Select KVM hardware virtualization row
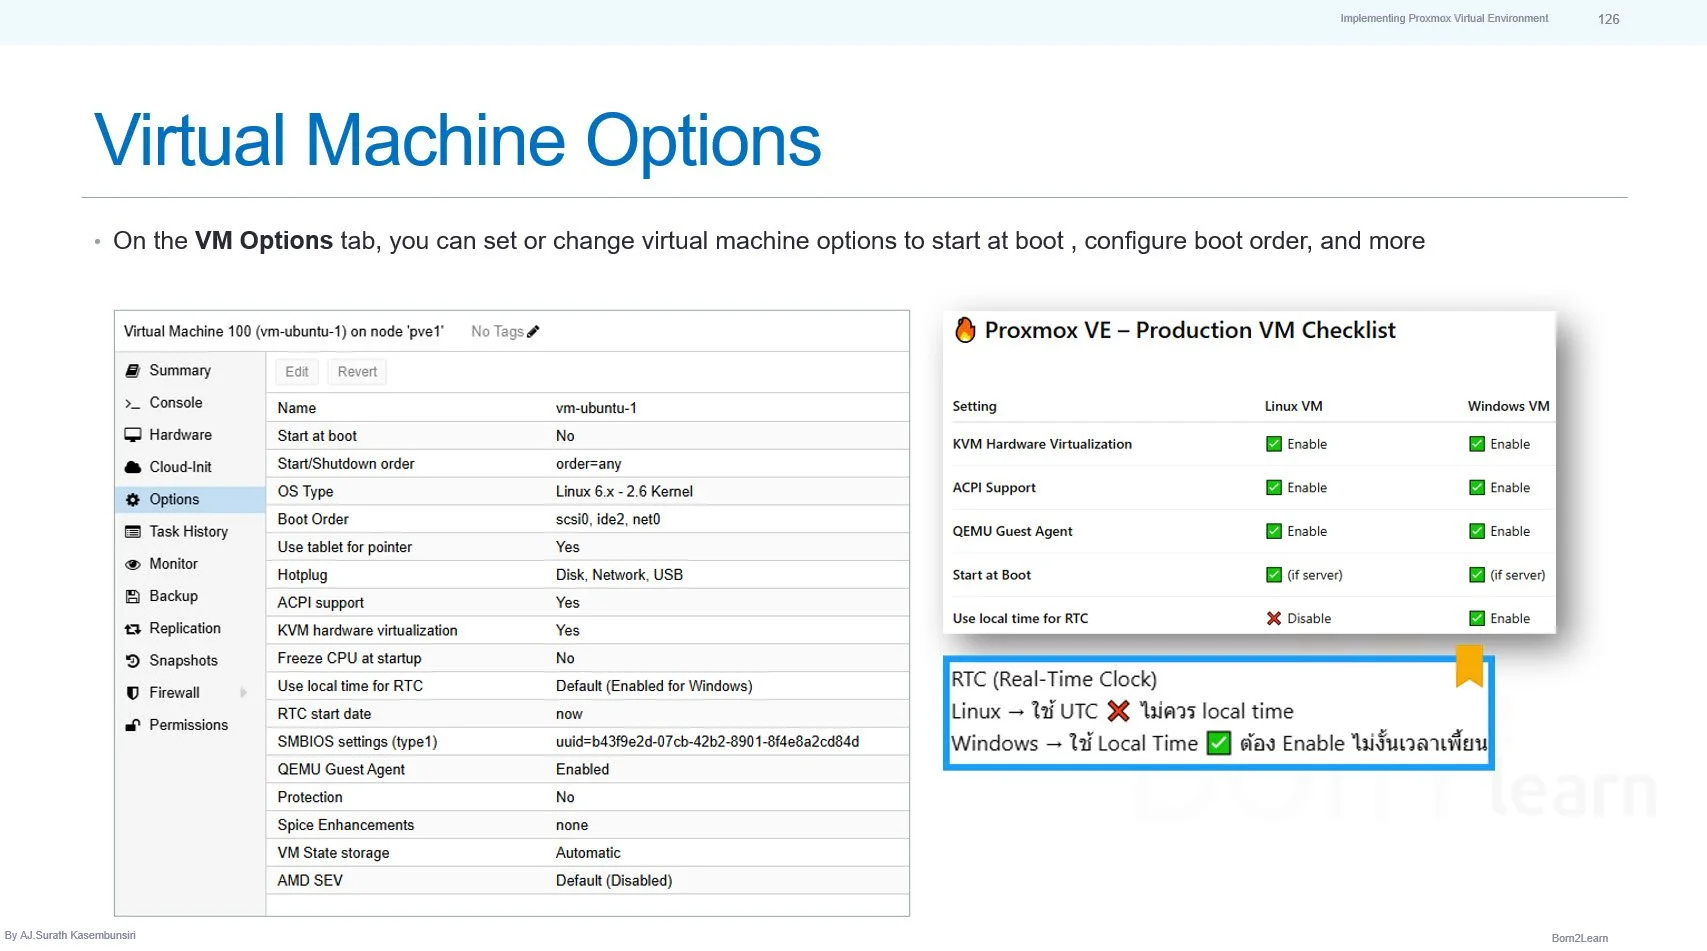This screenshot has height=951, width=1707. coord(588,631)
